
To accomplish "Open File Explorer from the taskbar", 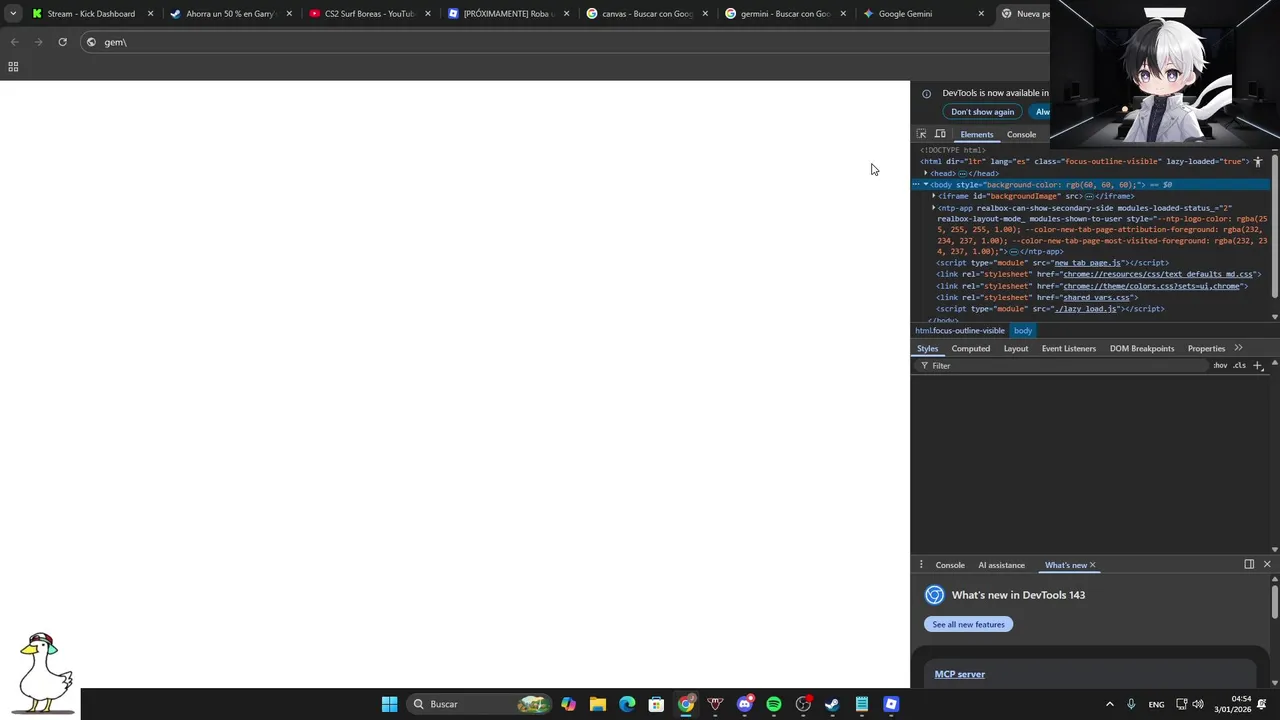I will (x=598, y=704).
